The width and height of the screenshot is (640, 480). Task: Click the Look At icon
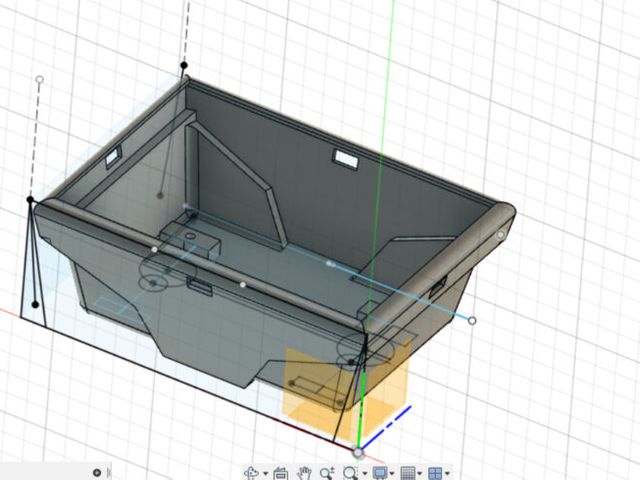(280, 472)
